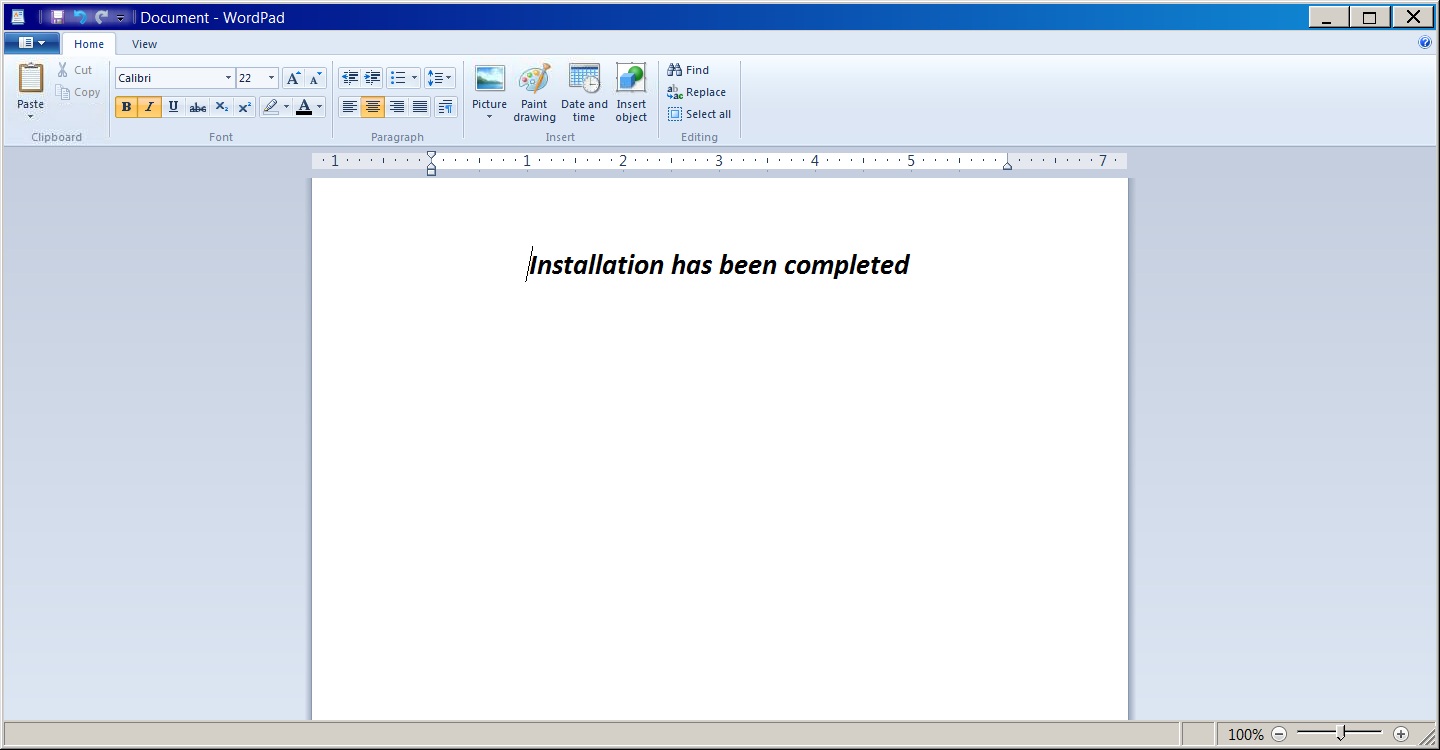The image size is (1440, 750).
Task: Click the Cut button
Action: (74, 70)
